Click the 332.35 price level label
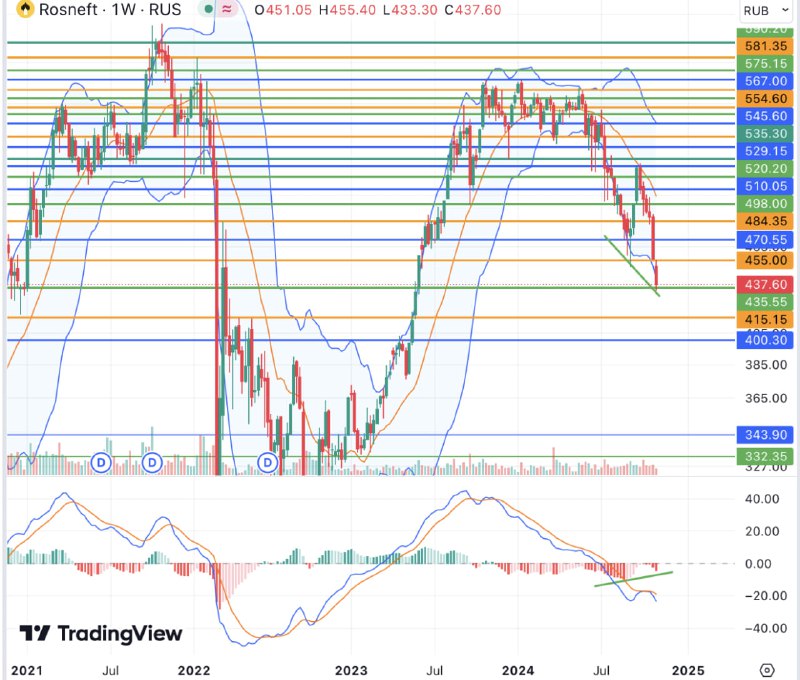The width and height of the screenshot is (800, 680). click(x=765, y=456)
